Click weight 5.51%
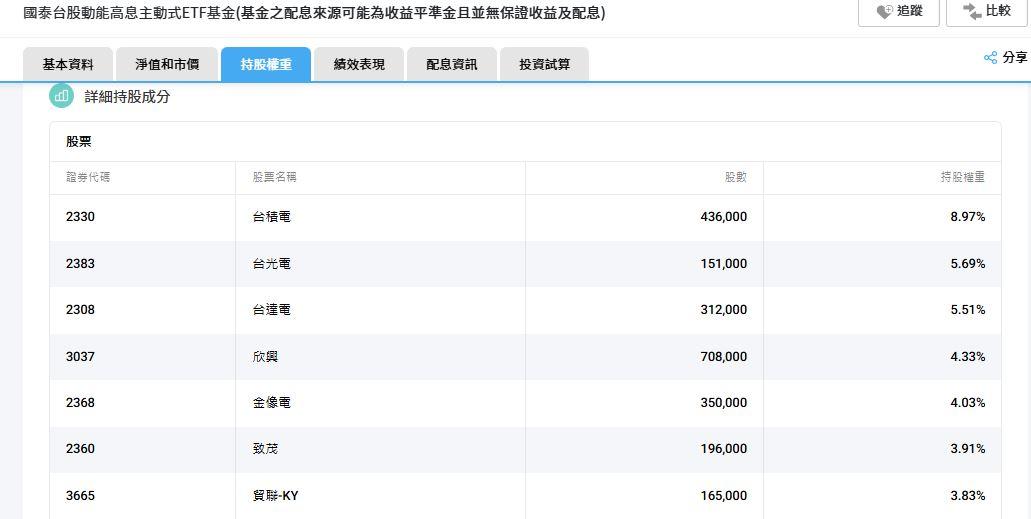The image size is (1031, 519). tap(968, 310)
